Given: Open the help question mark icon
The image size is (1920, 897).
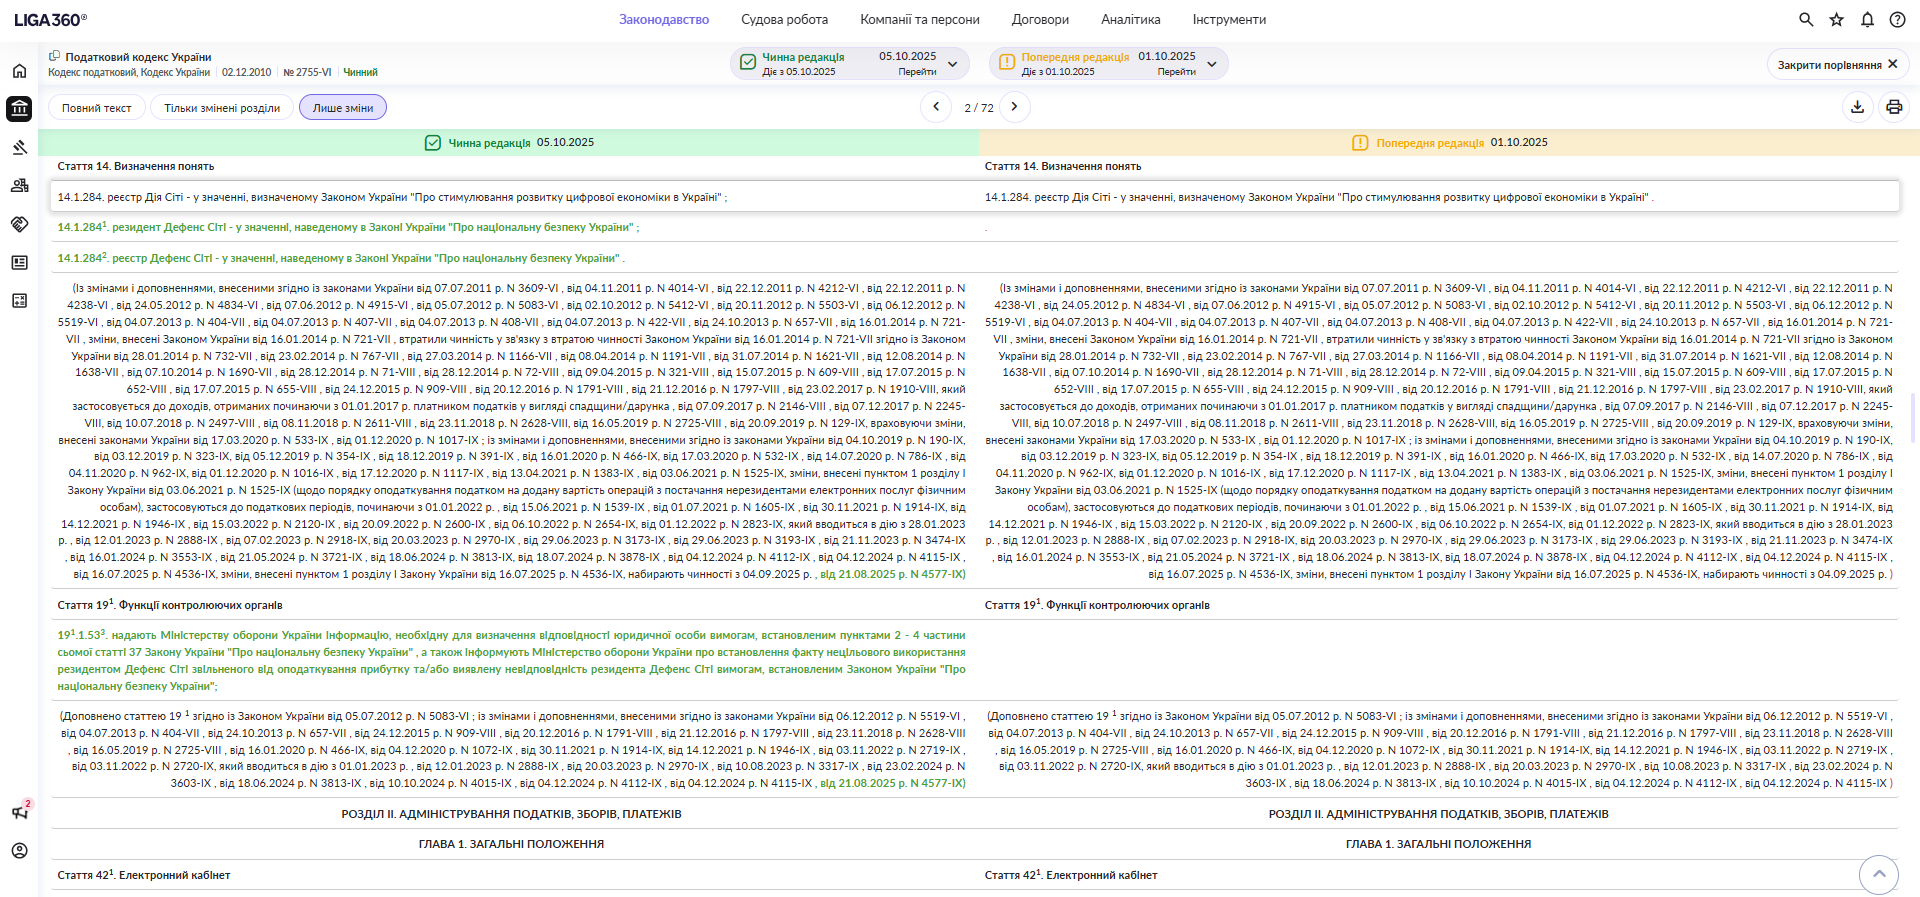Looking at the screenshot, I should click(1897, 19).
